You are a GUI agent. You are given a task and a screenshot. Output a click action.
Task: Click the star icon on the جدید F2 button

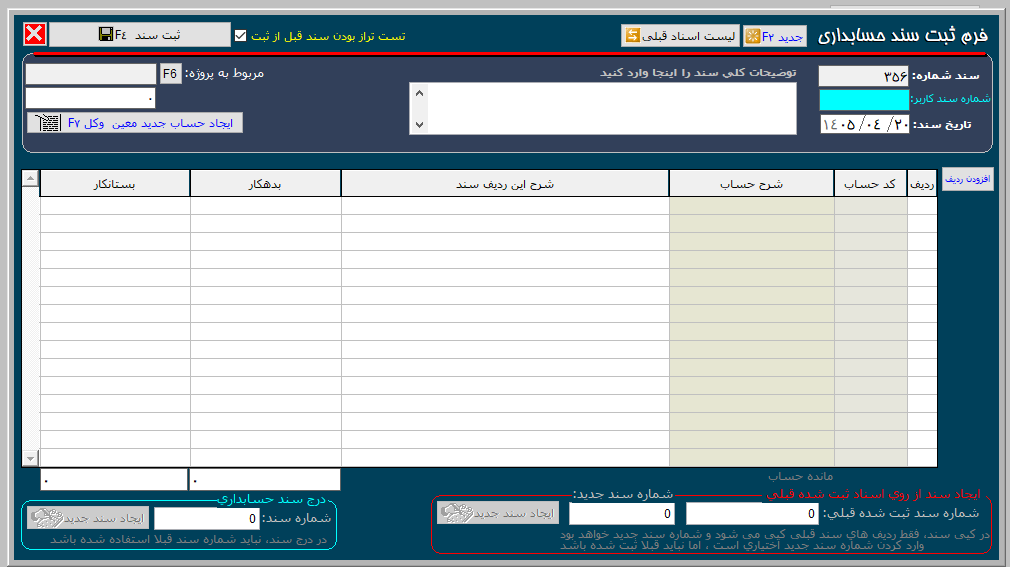752,37
